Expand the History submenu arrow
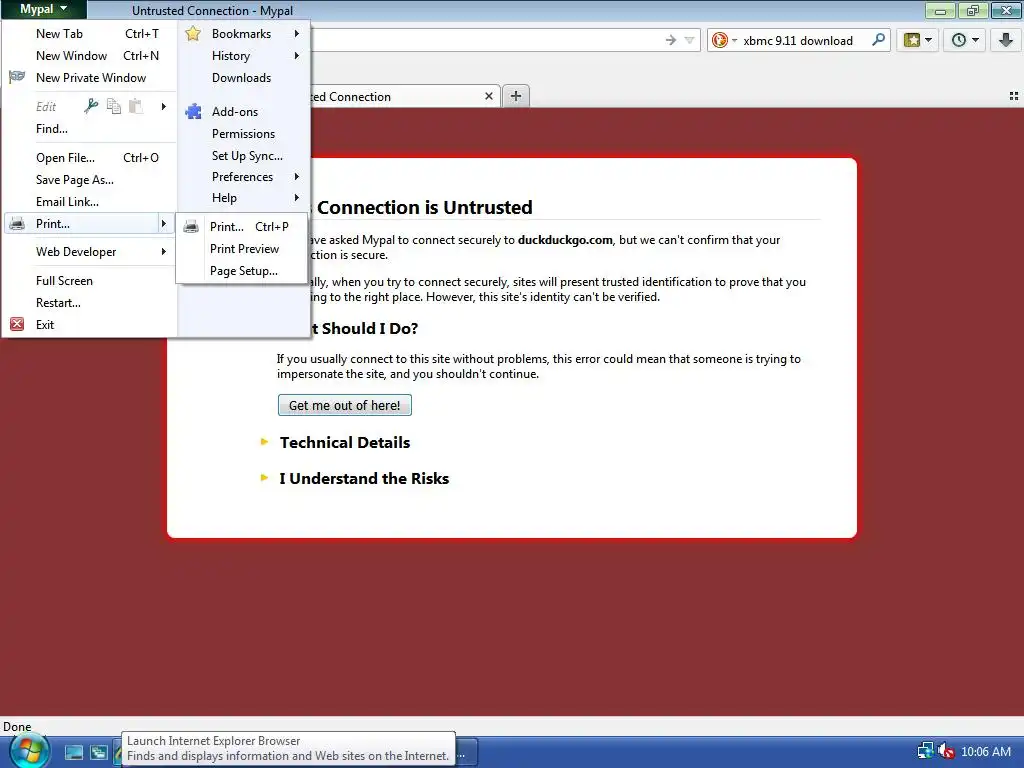Screen dimensions: 1024x768 point(296,56)
